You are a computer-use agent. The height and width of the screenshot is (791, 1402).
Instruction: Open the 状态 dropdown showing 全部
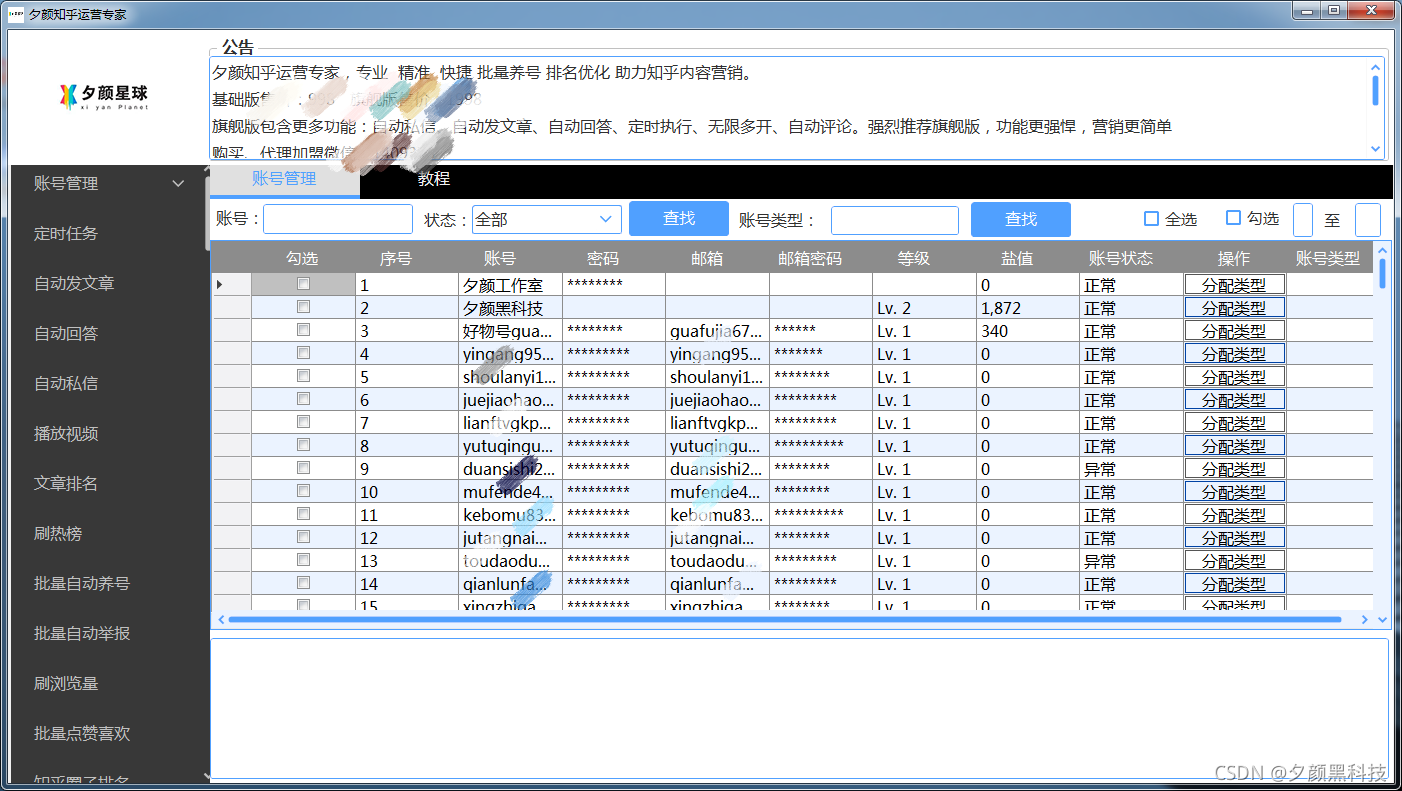pos(546,219)
